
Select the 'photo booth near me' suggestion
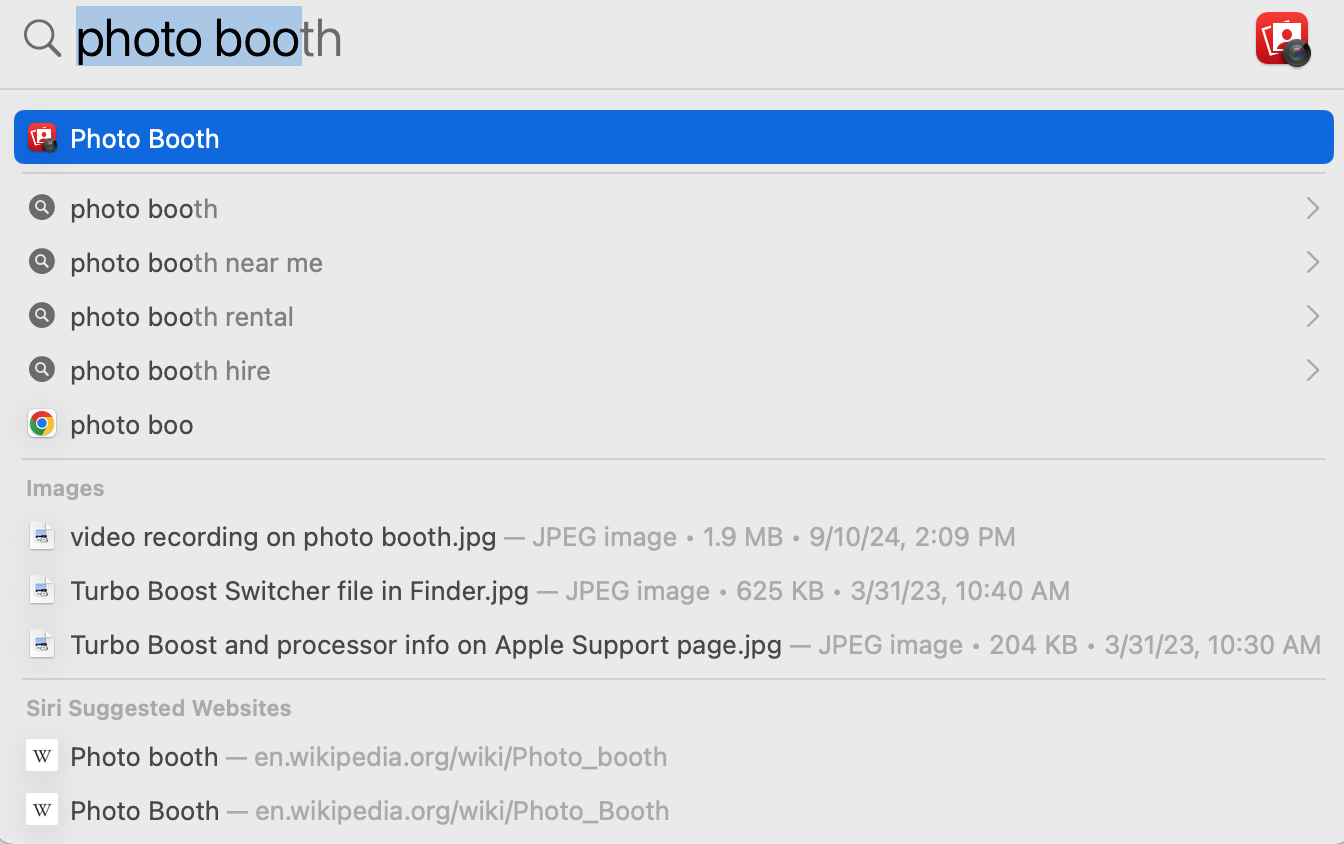pyautogui.click(x=196, y=262)
